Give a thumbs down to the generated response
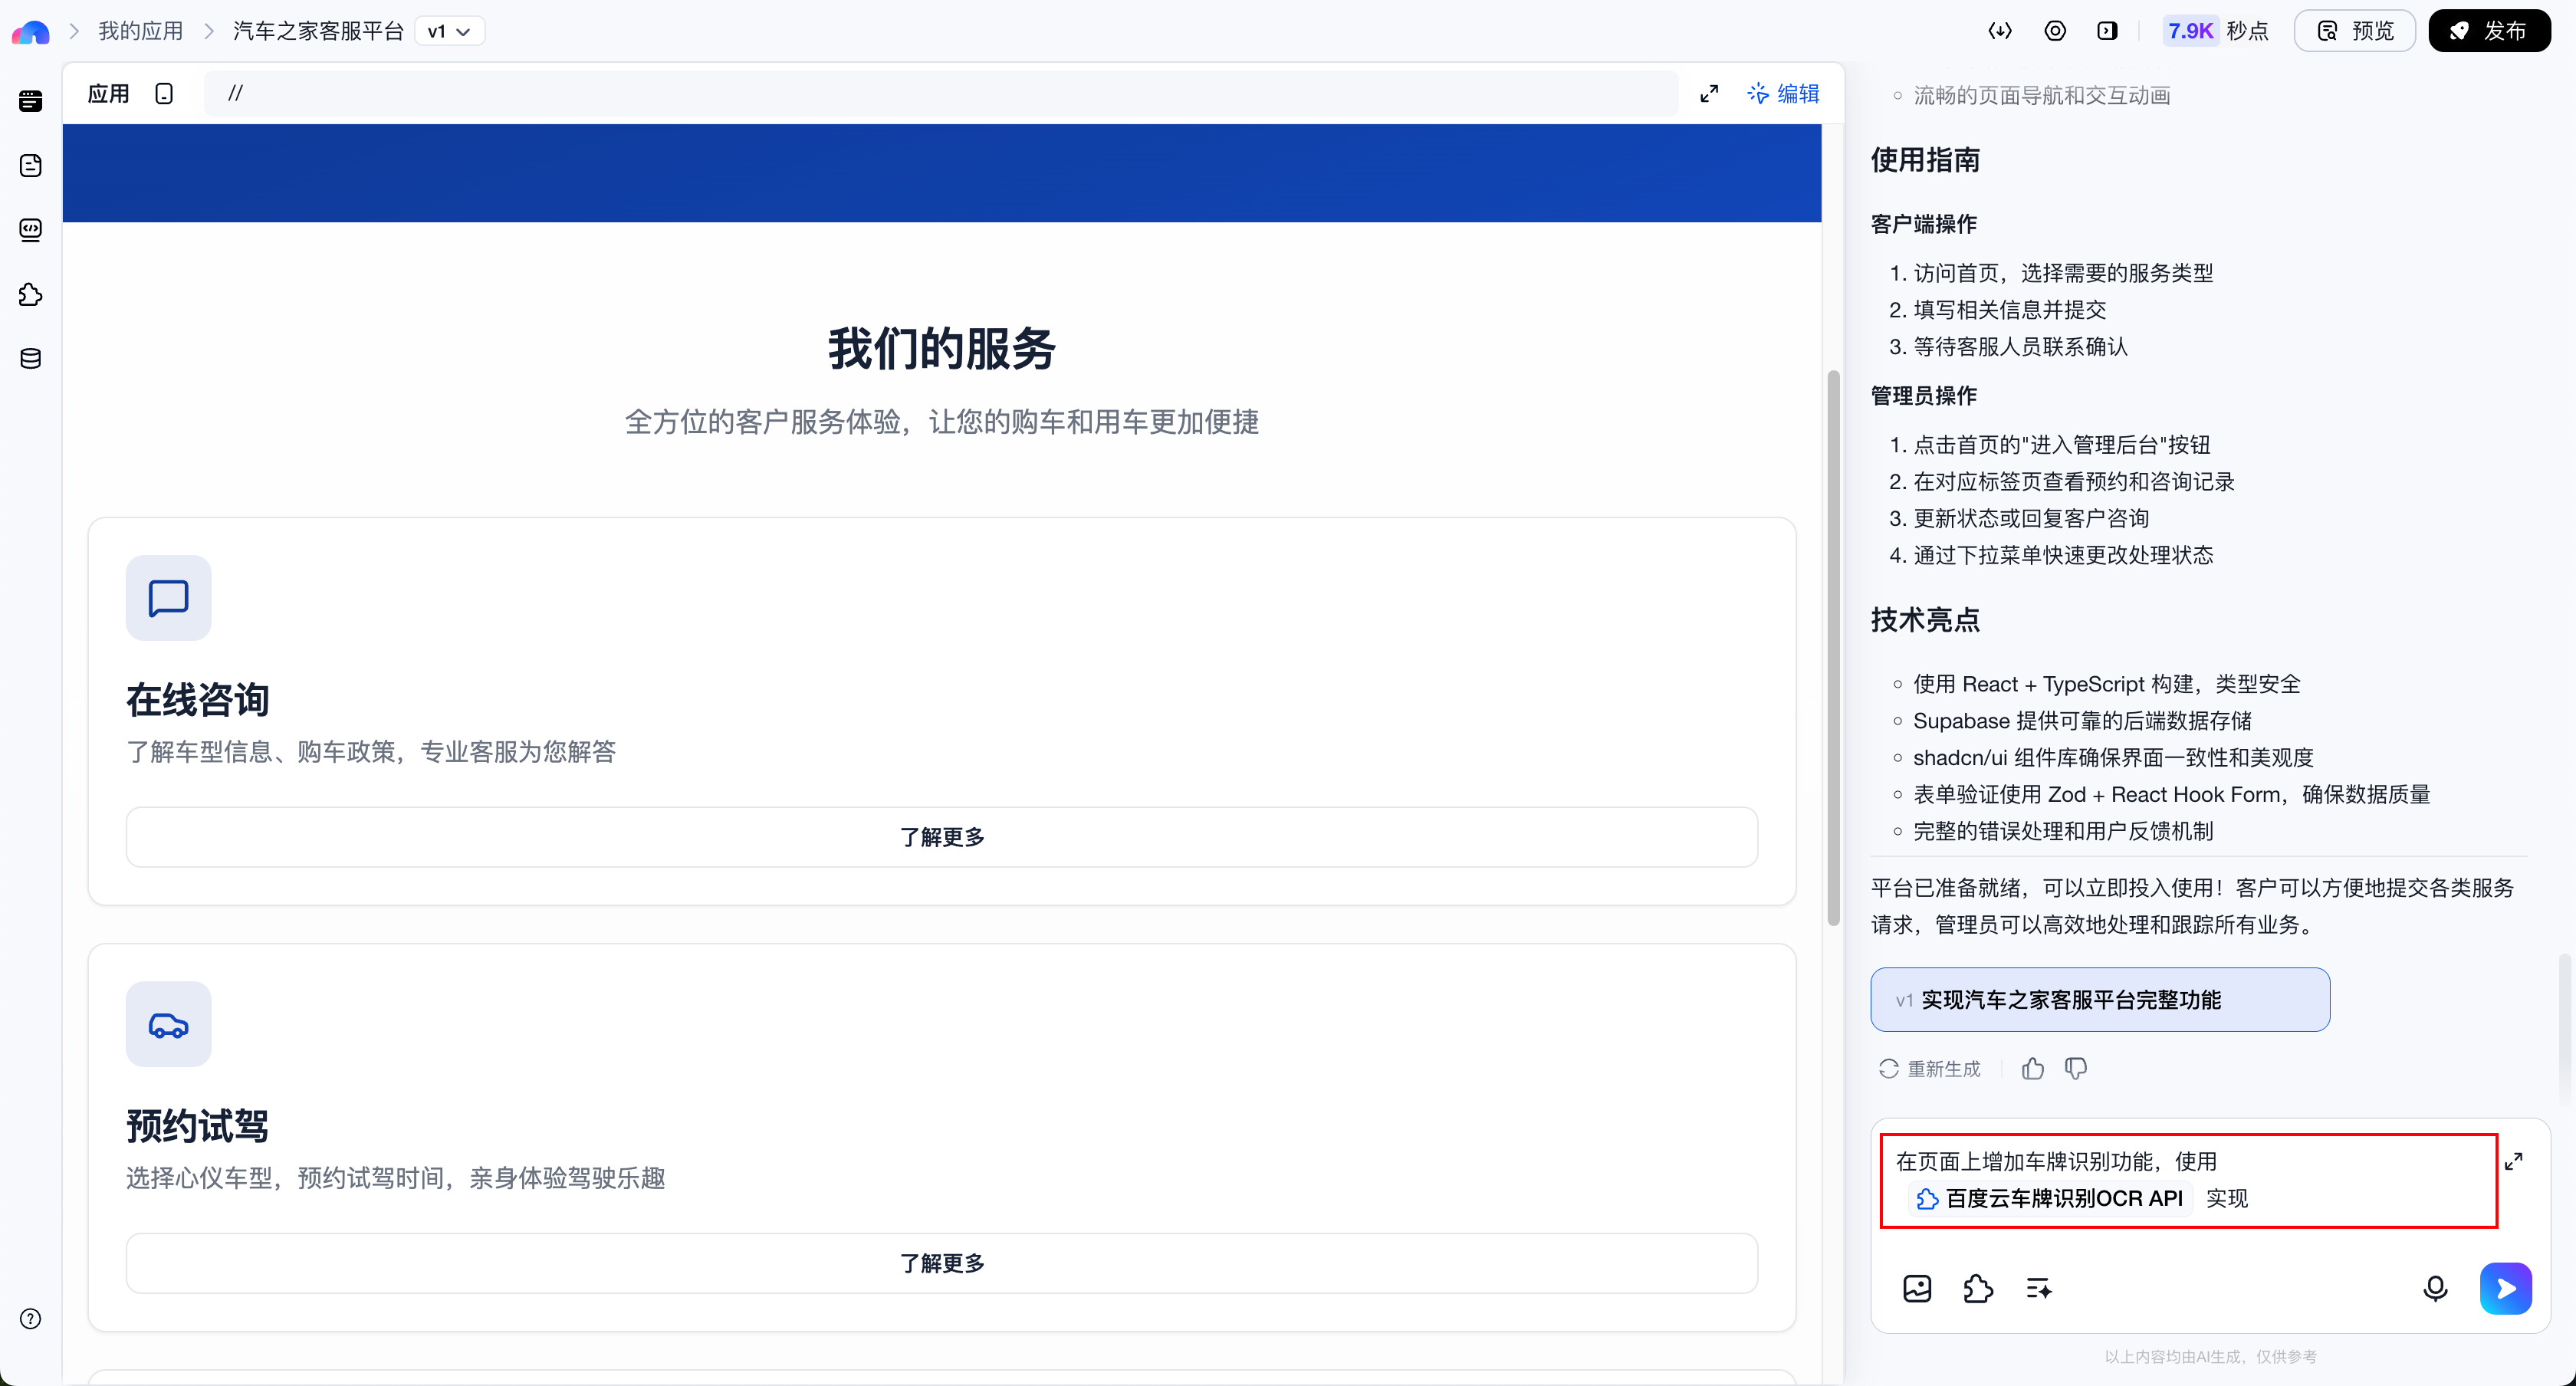 (x=2076, y=1068)
